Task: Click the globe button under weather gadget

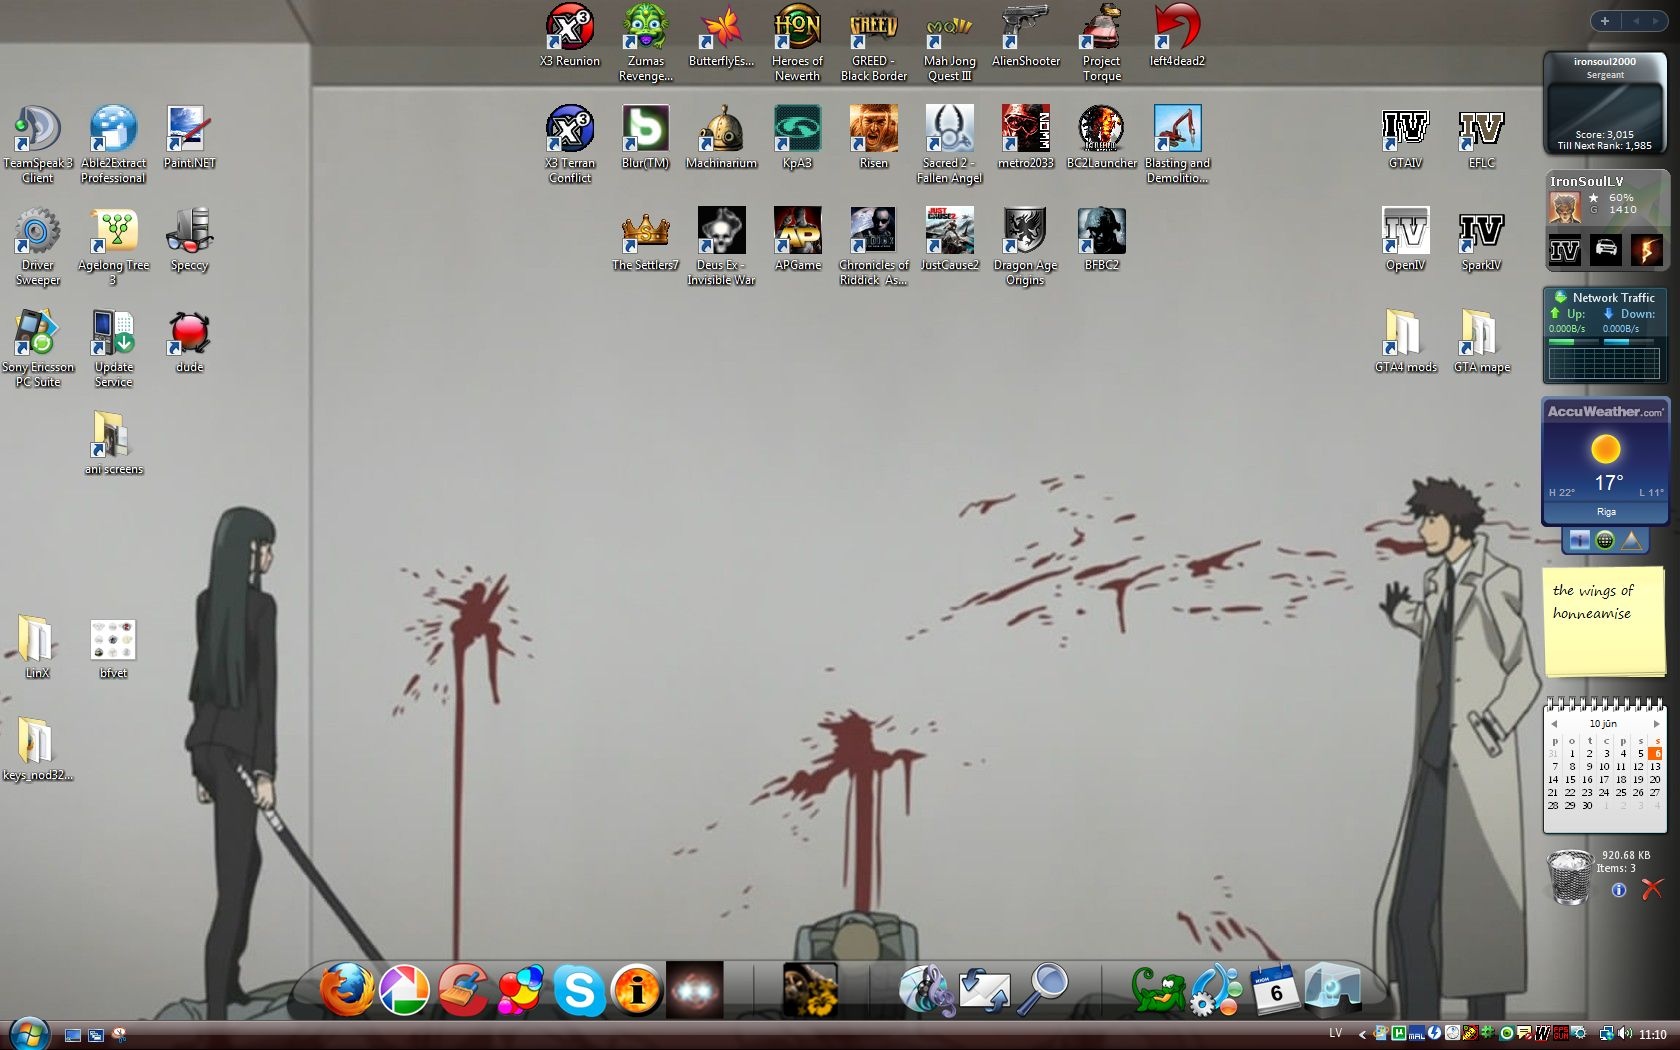Action: pos(1605,540)
